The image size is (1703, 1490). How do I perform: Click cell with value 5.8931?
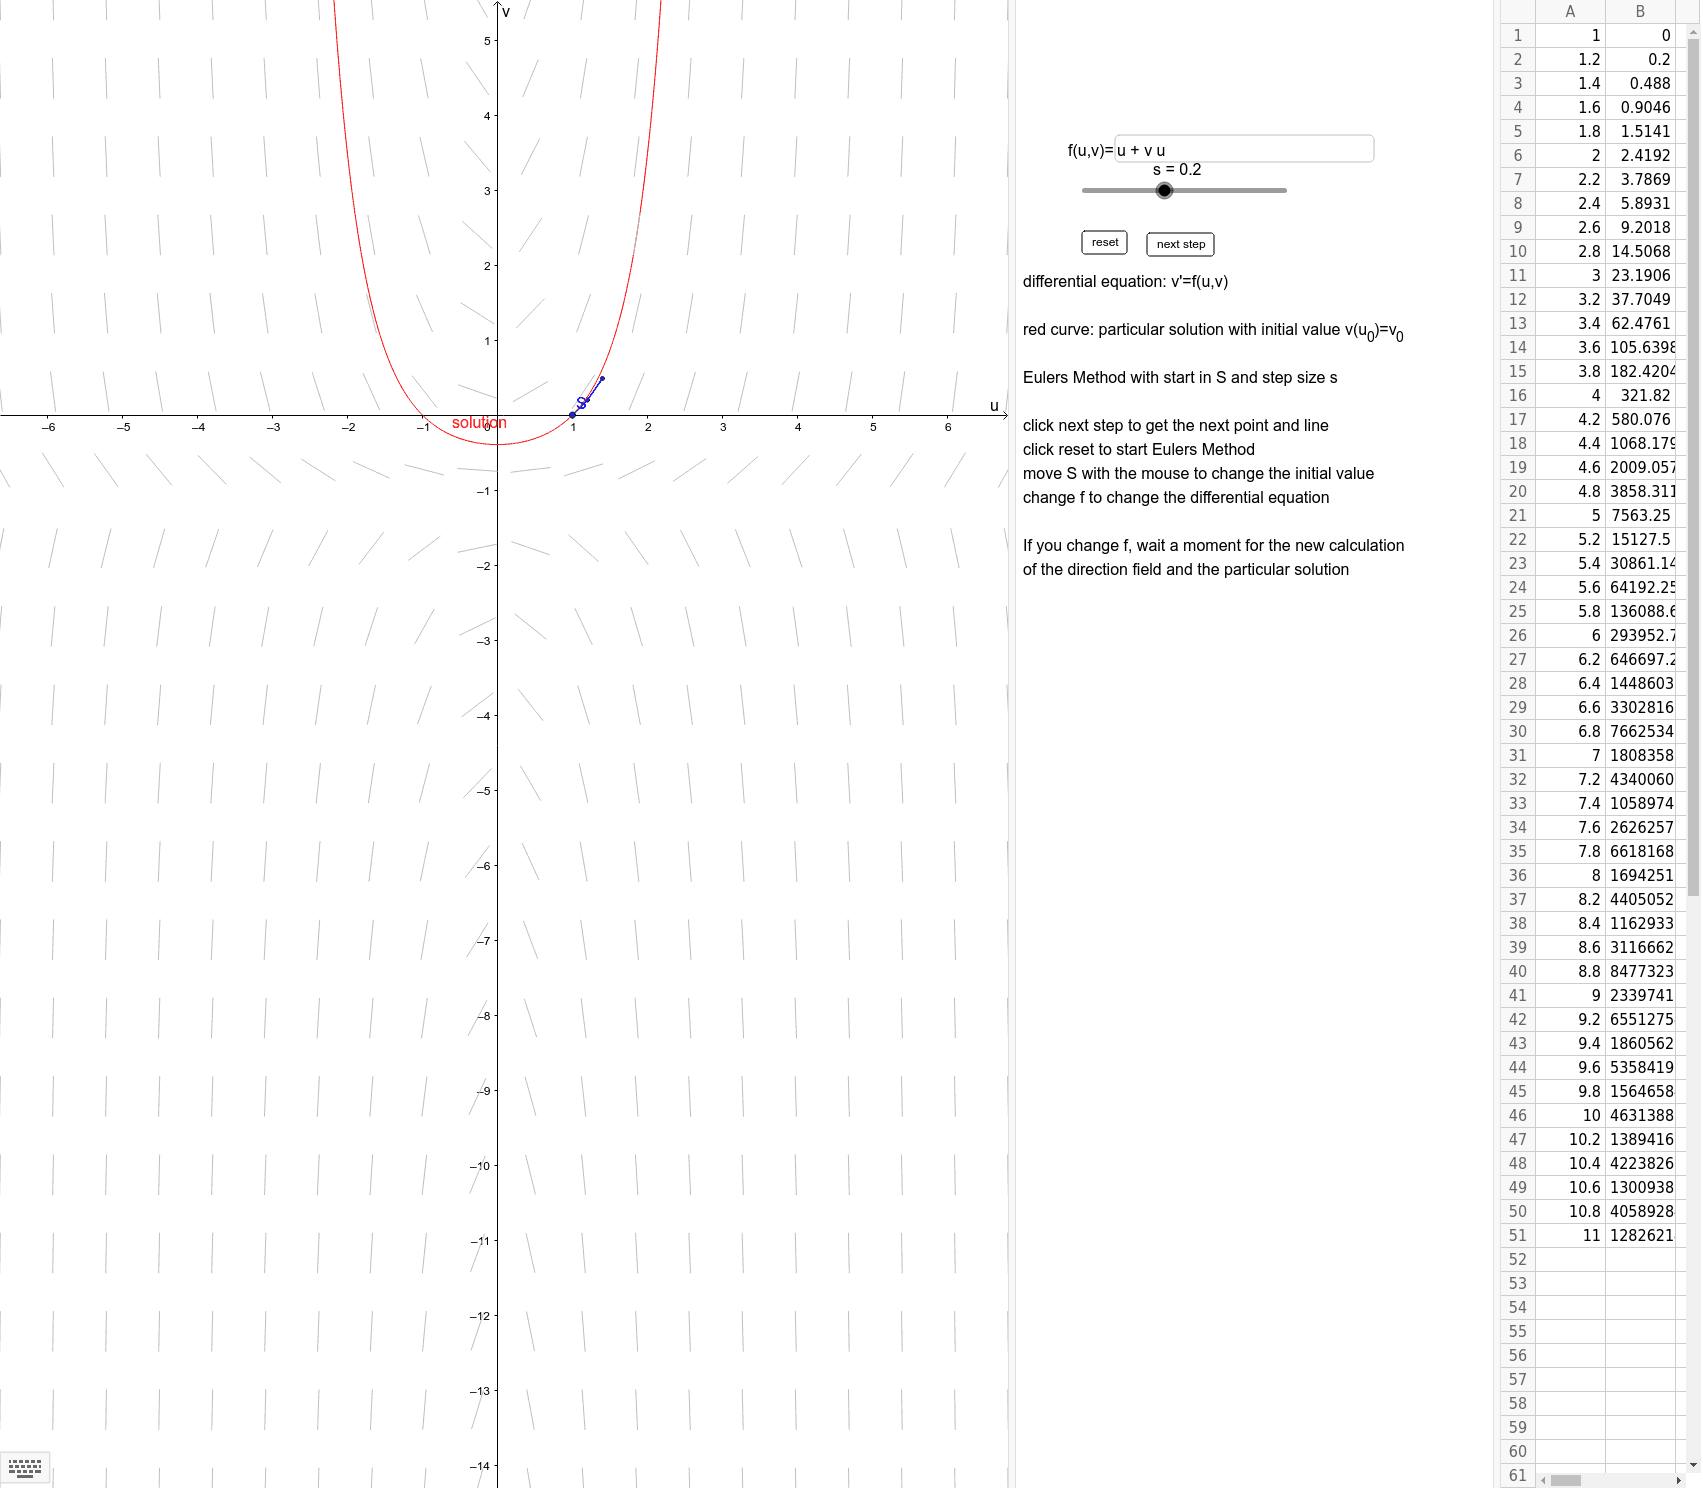(1640, 203)
